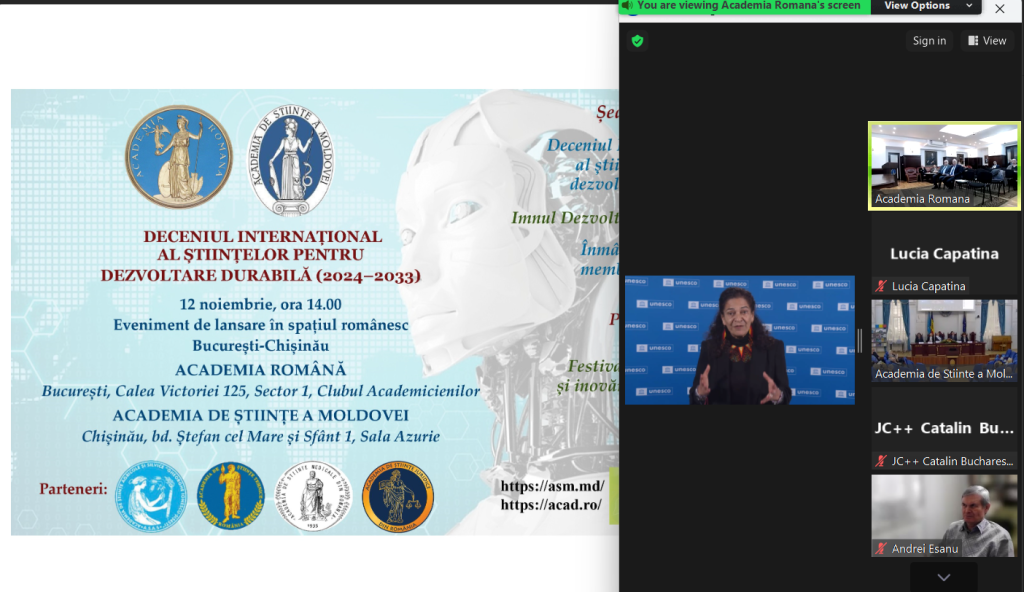Click the speaker icon in green sharing banner
Viewport: 1024px width, 592px height.
point(629,6)
